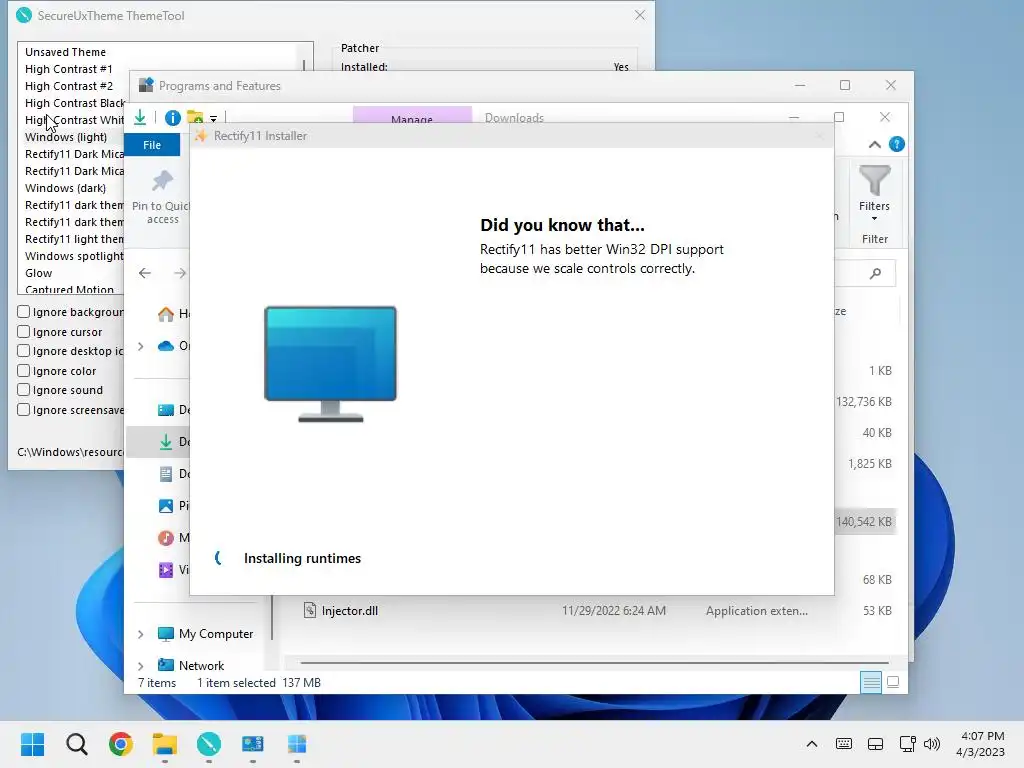The height and width of the screenshot is (768, 1024).
Task: Open touch keyboard tray icon
Action: 844,744
